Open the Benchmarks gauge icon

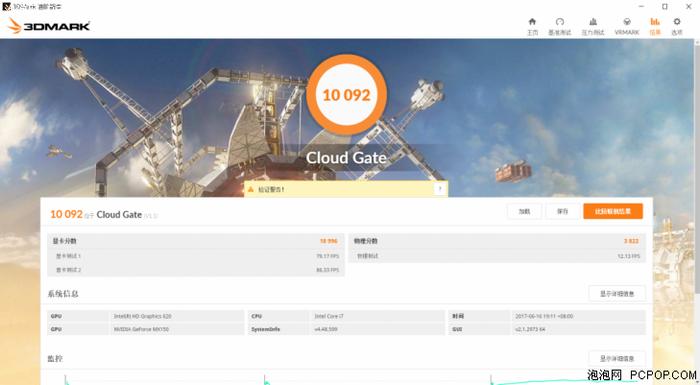560,21
